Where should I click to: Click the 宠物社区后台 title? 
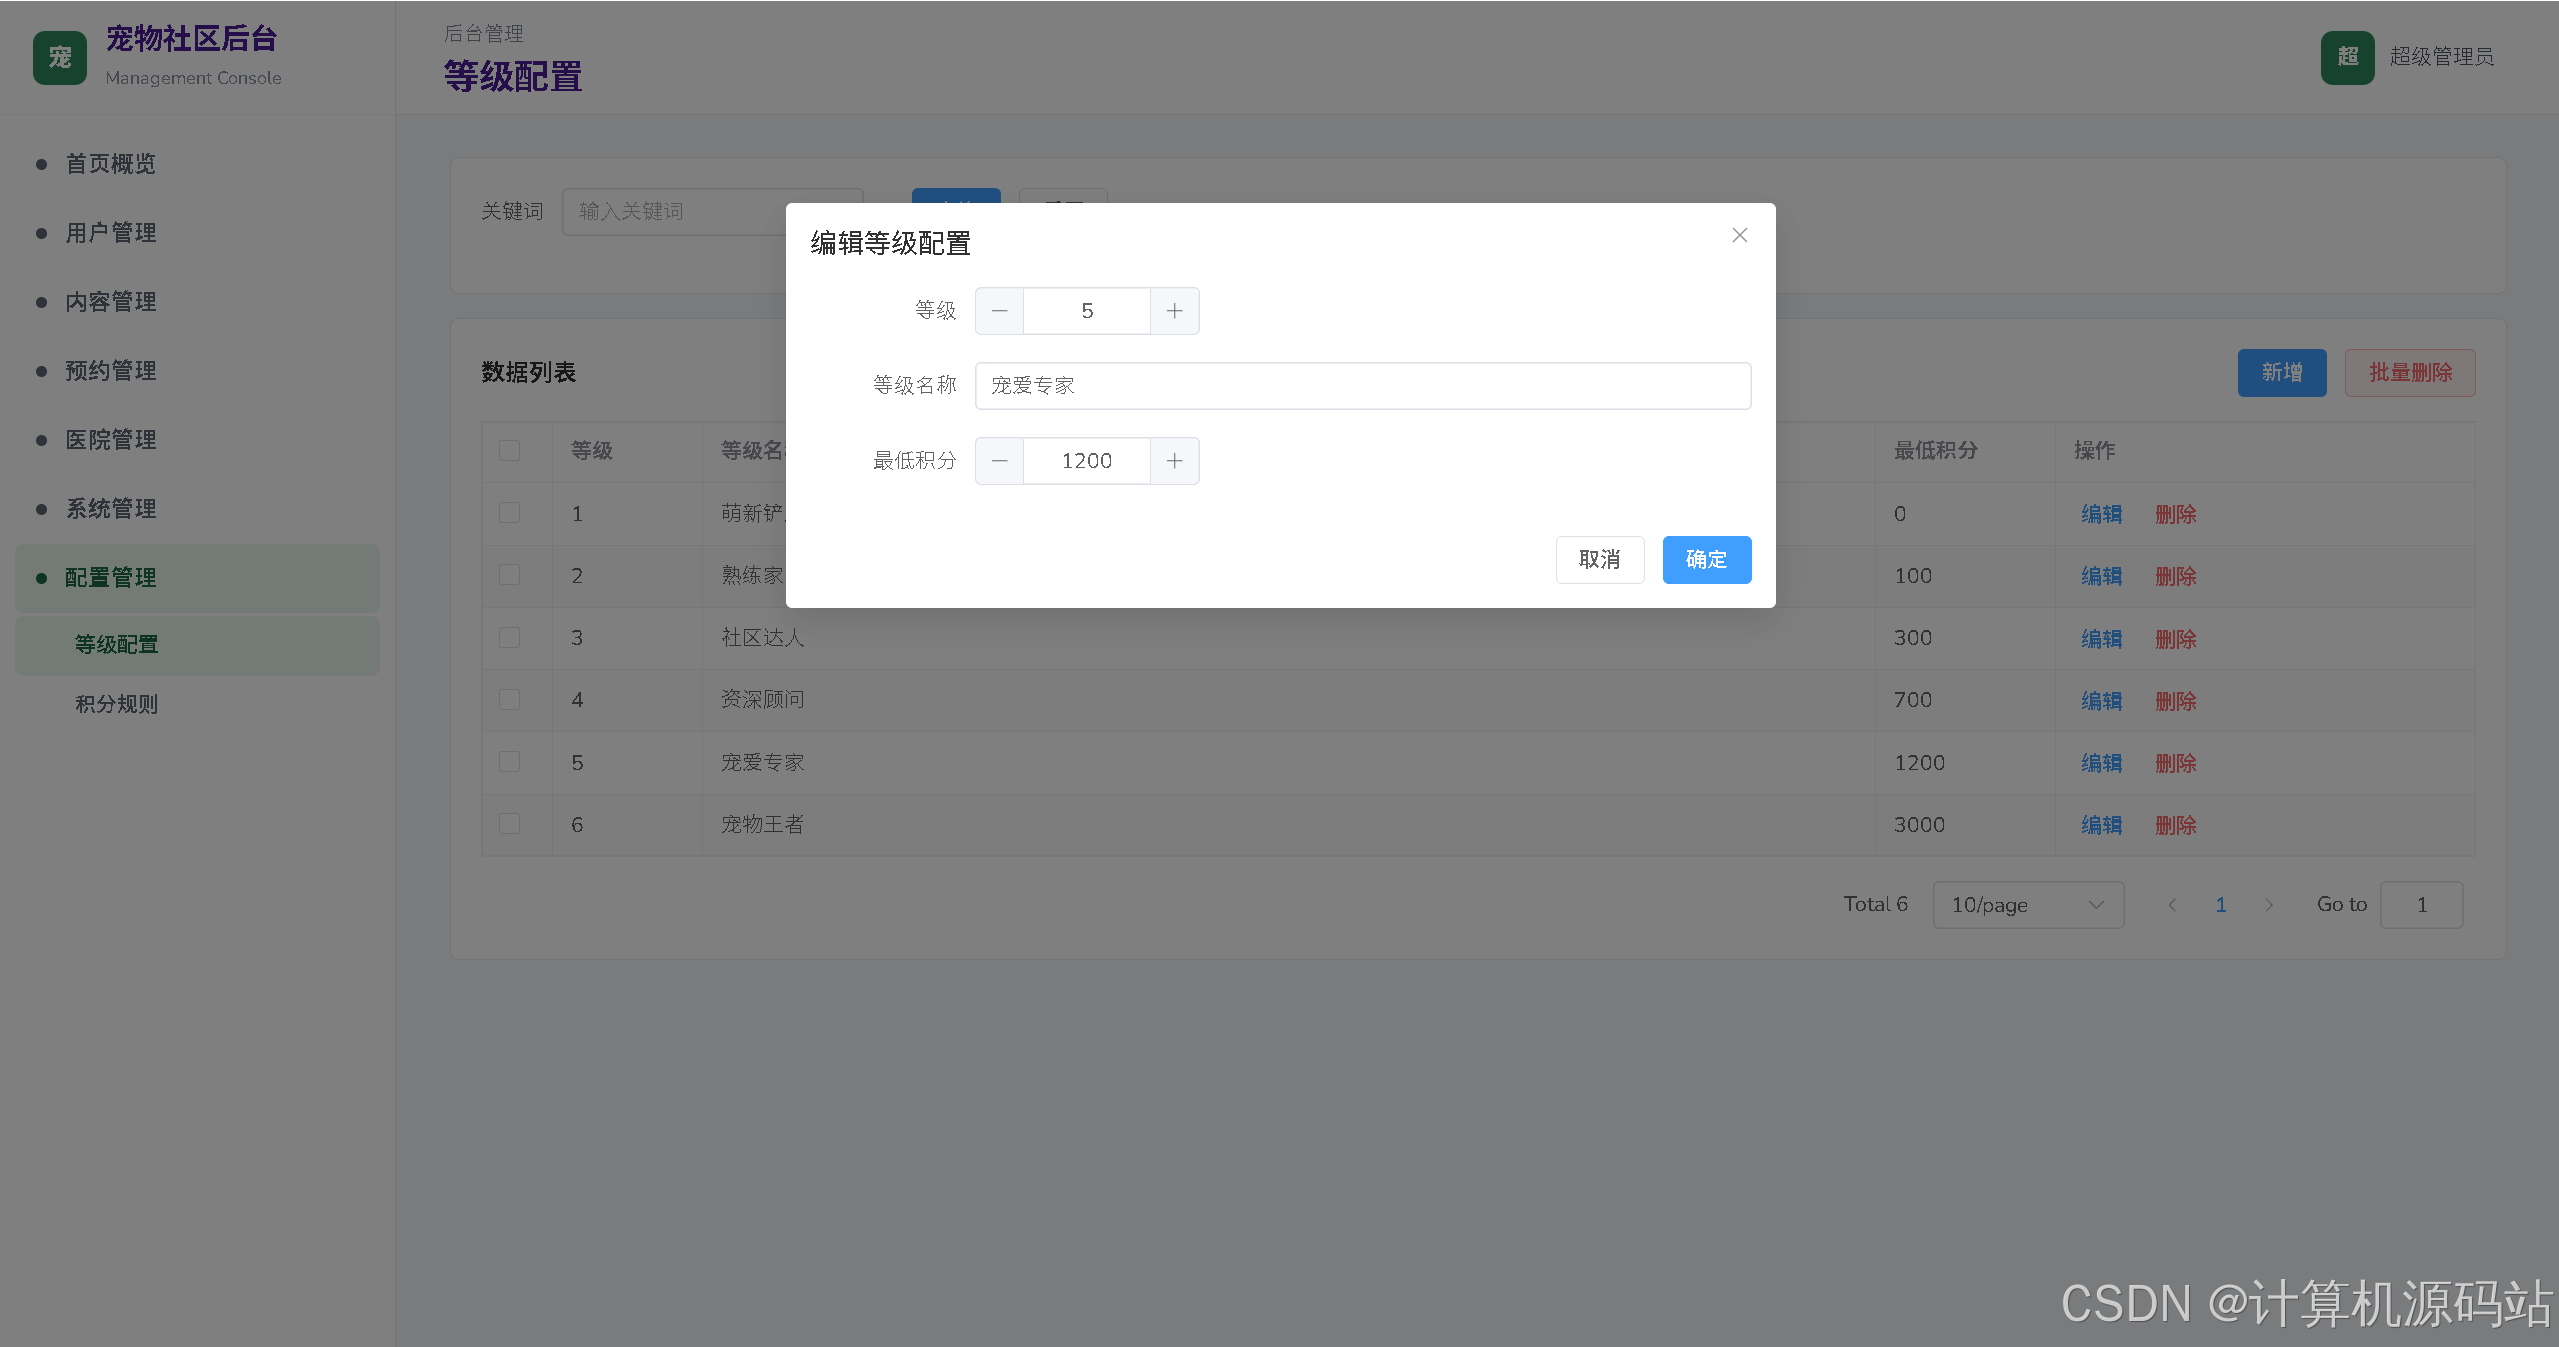coord(191,39)
